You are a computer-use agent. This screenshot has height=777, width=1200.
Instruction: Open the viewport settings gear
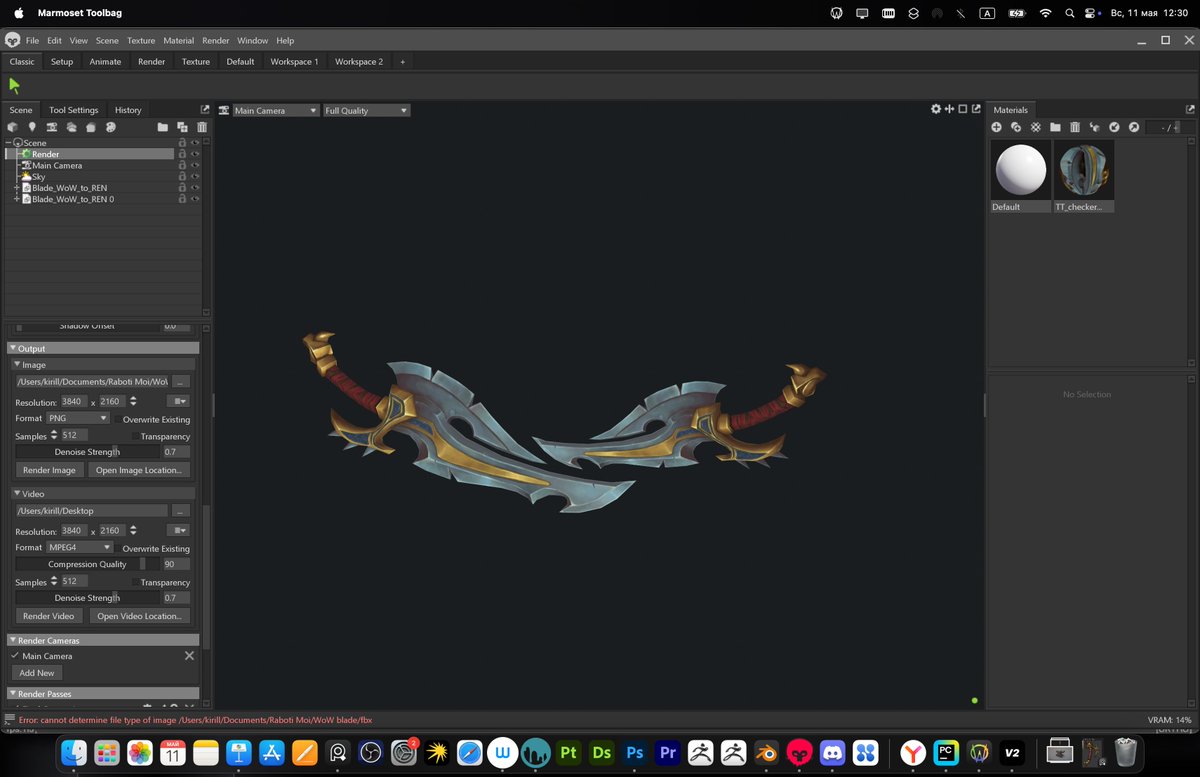click(936, 109)
